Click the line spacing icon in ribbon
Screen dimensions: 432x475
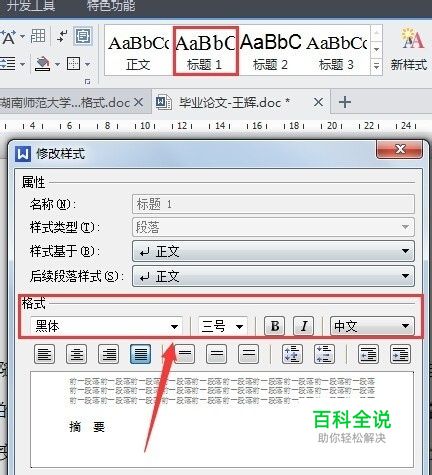pos(8,63)
